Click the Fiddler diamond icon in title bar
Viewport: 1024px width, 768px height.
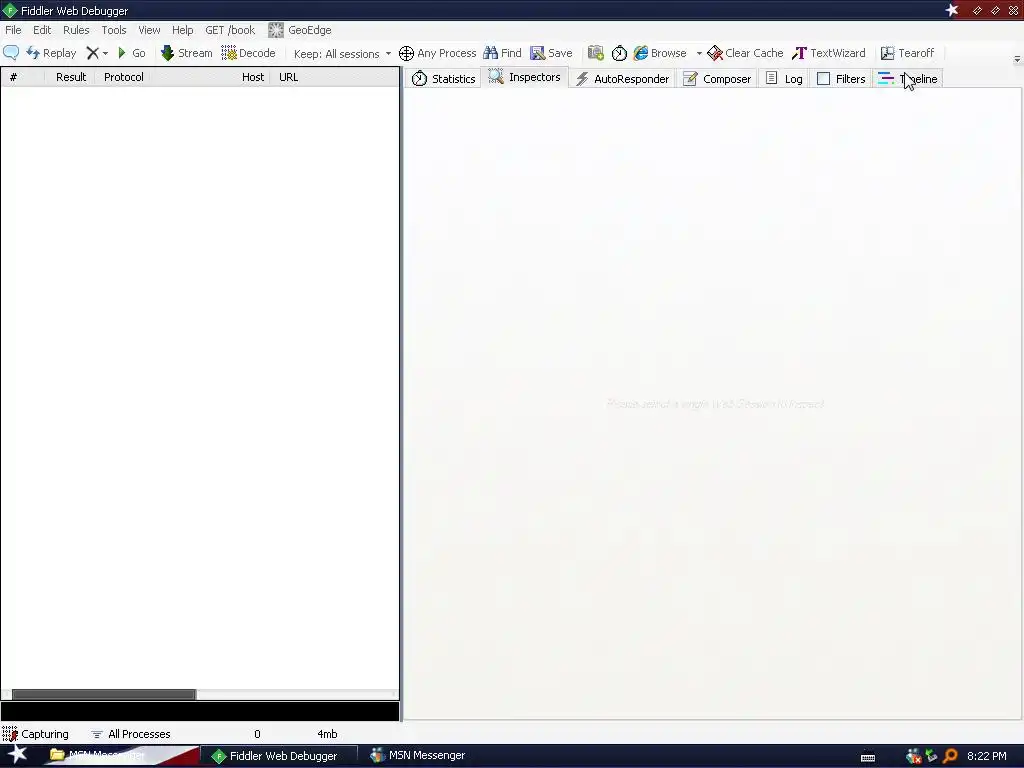coord(10,10)
